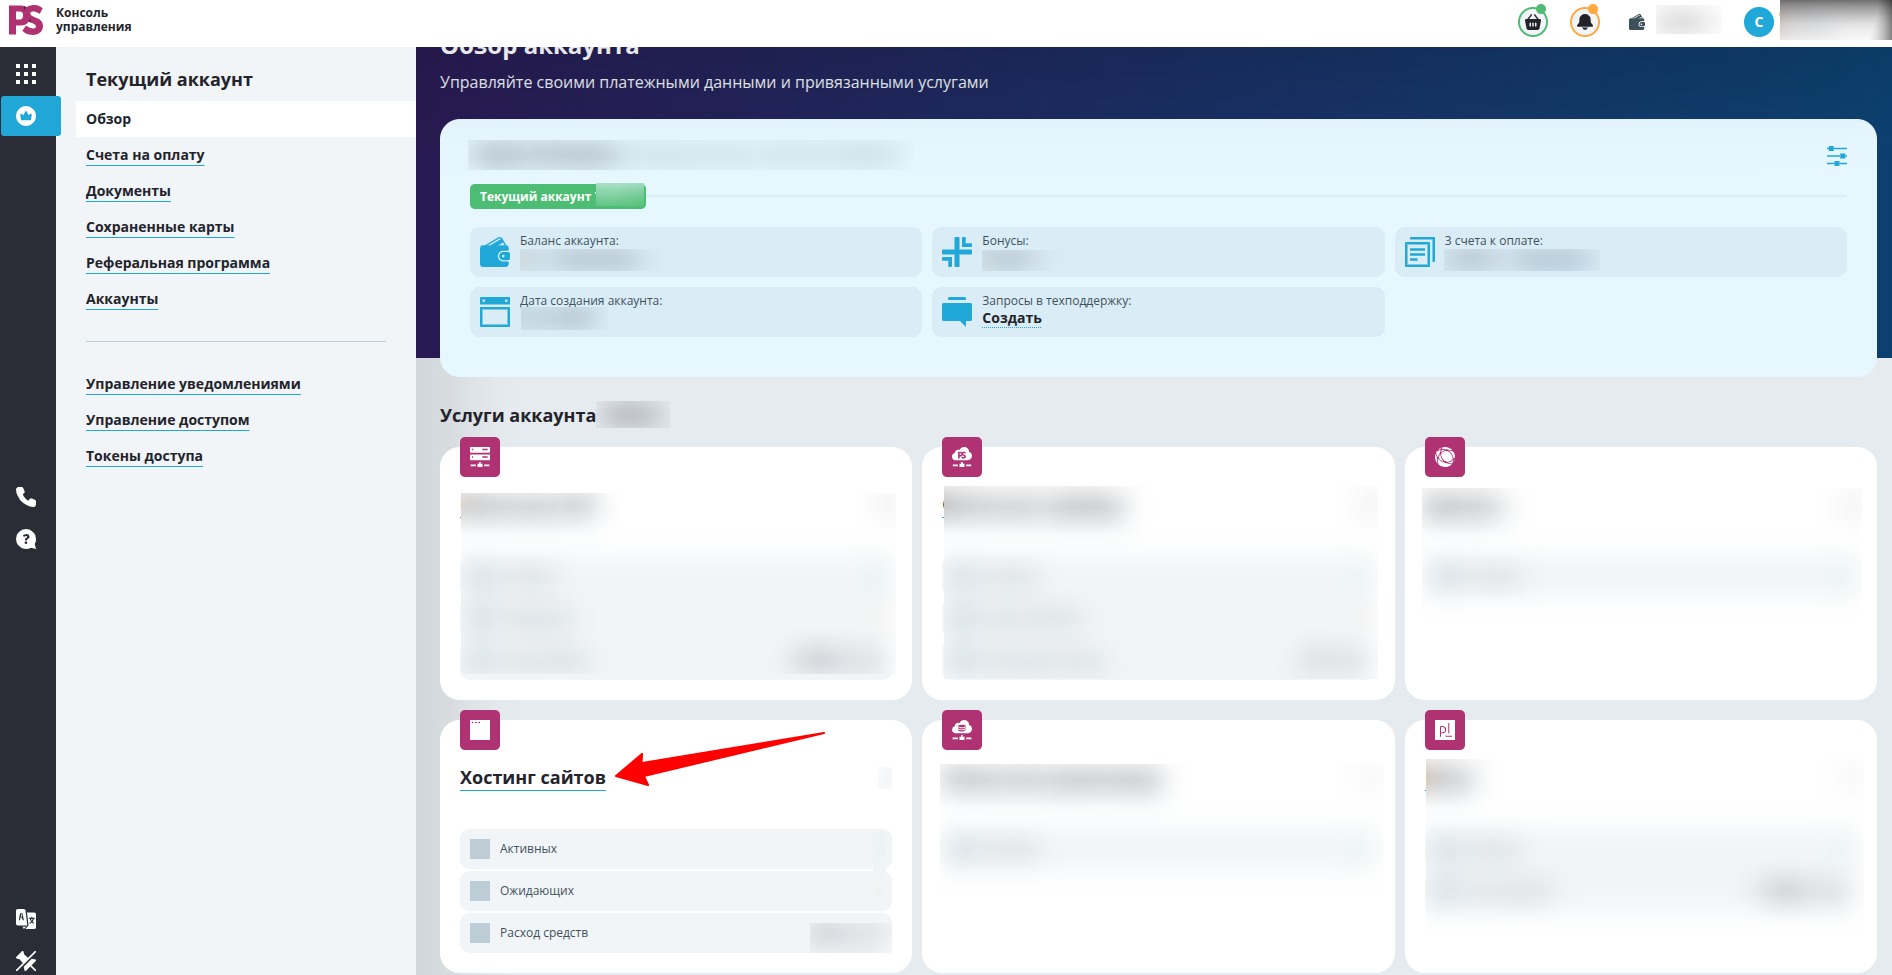Click the wallet balance icon in header
The height and width of the screenshot is (975, 1892).
tap(1636, 22)
